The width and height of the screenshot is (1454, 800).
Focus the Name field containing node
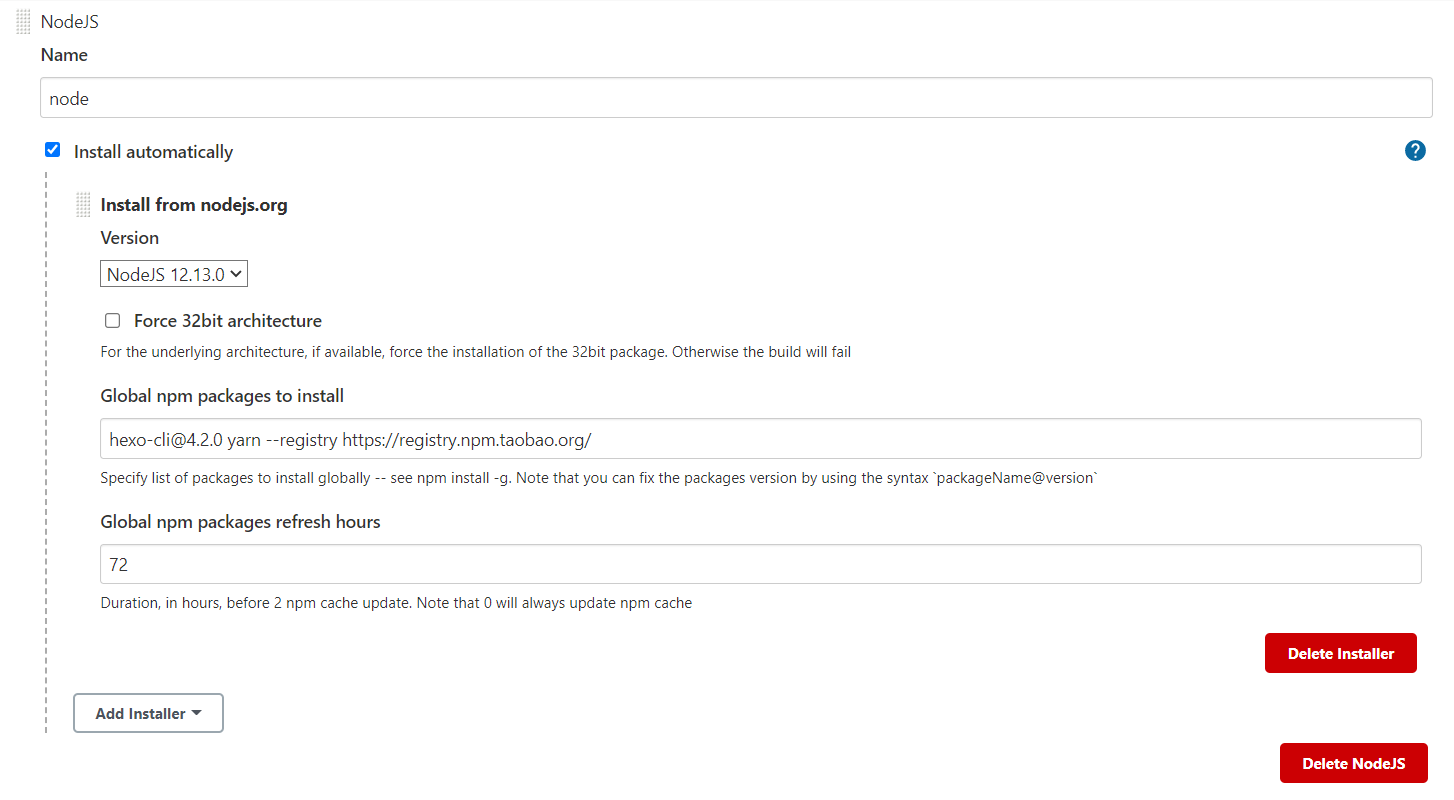tap(736, 98)
